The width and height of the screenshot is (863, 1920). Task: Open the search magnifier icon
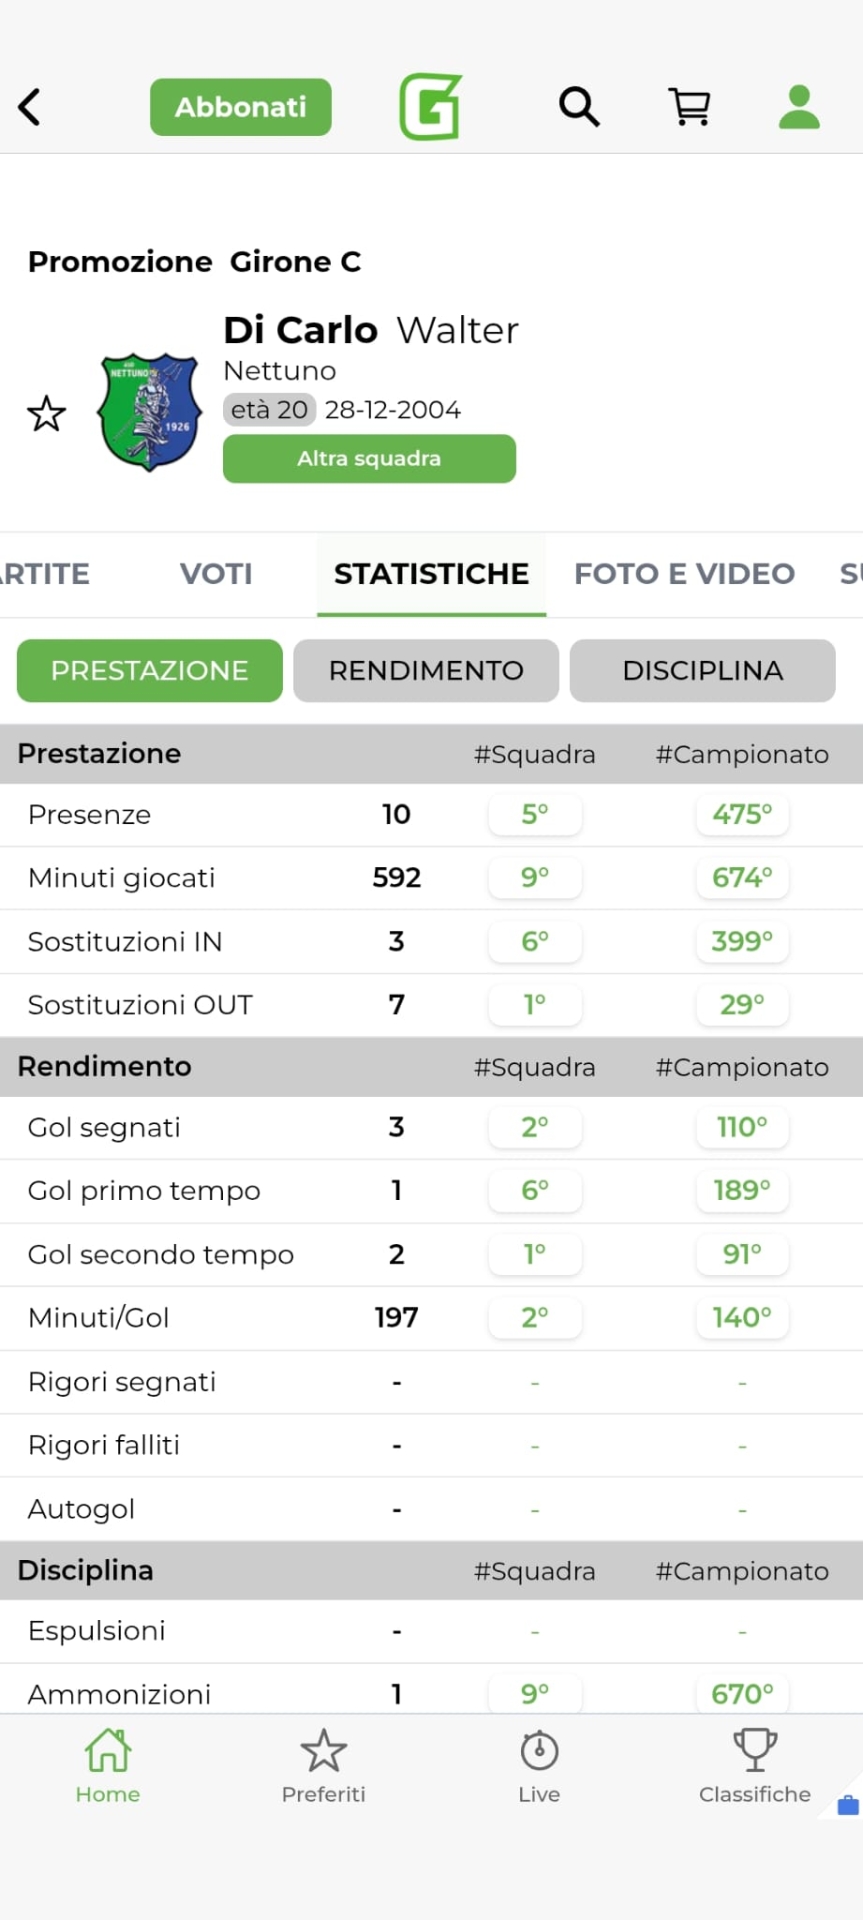579,106
